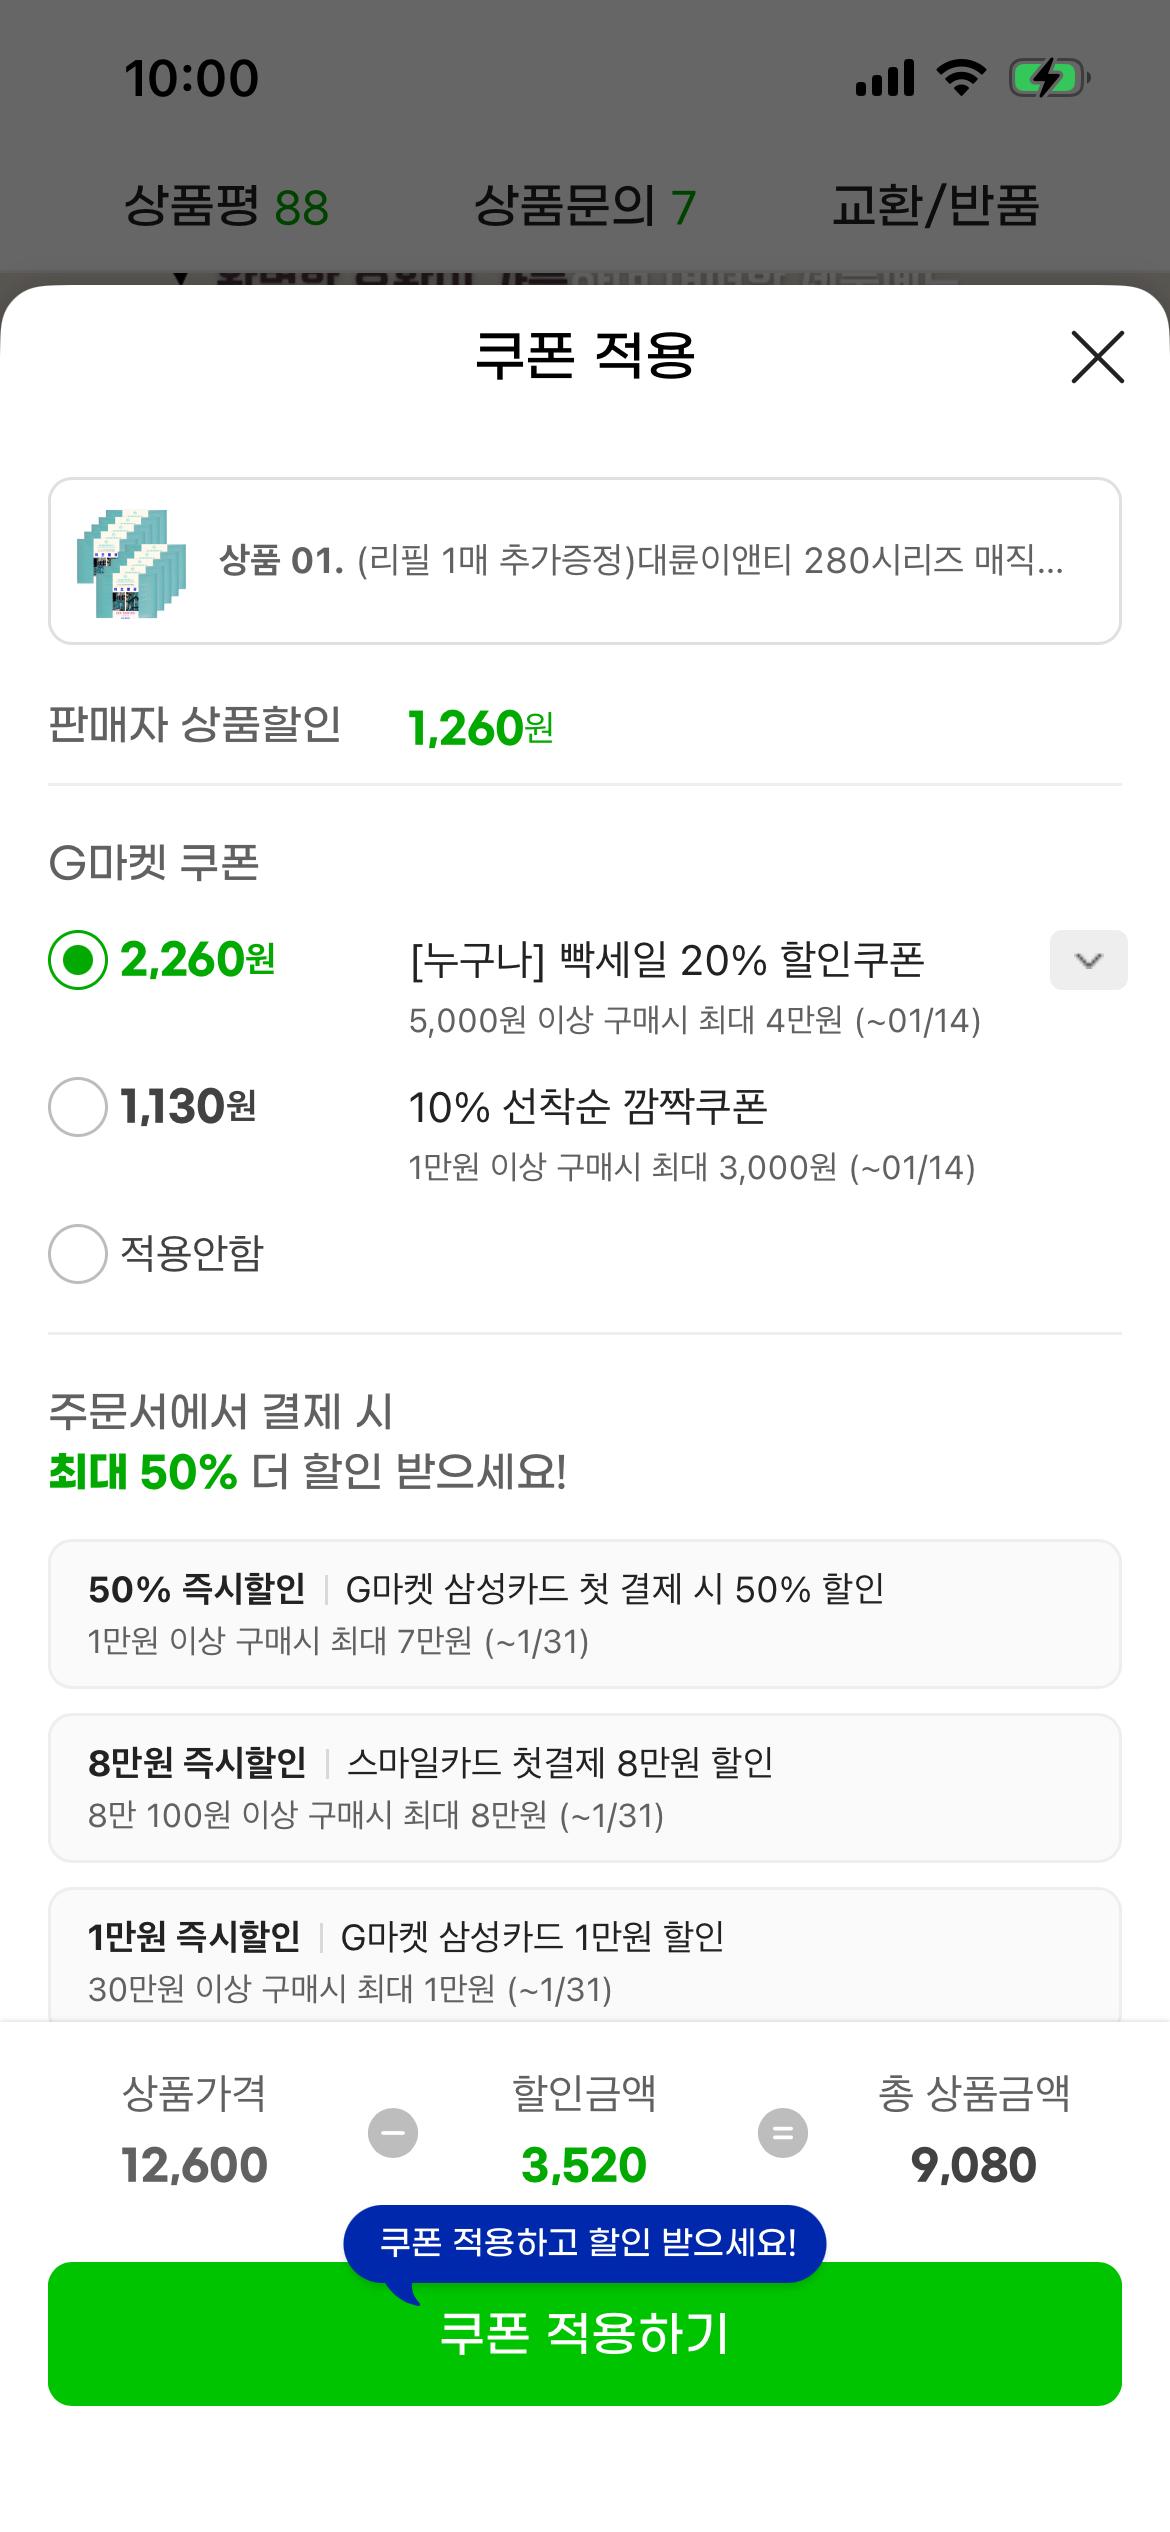Open the 교환/반품 tab
This screenshot has height=2532, width=1170.
(x=937, y=205)
